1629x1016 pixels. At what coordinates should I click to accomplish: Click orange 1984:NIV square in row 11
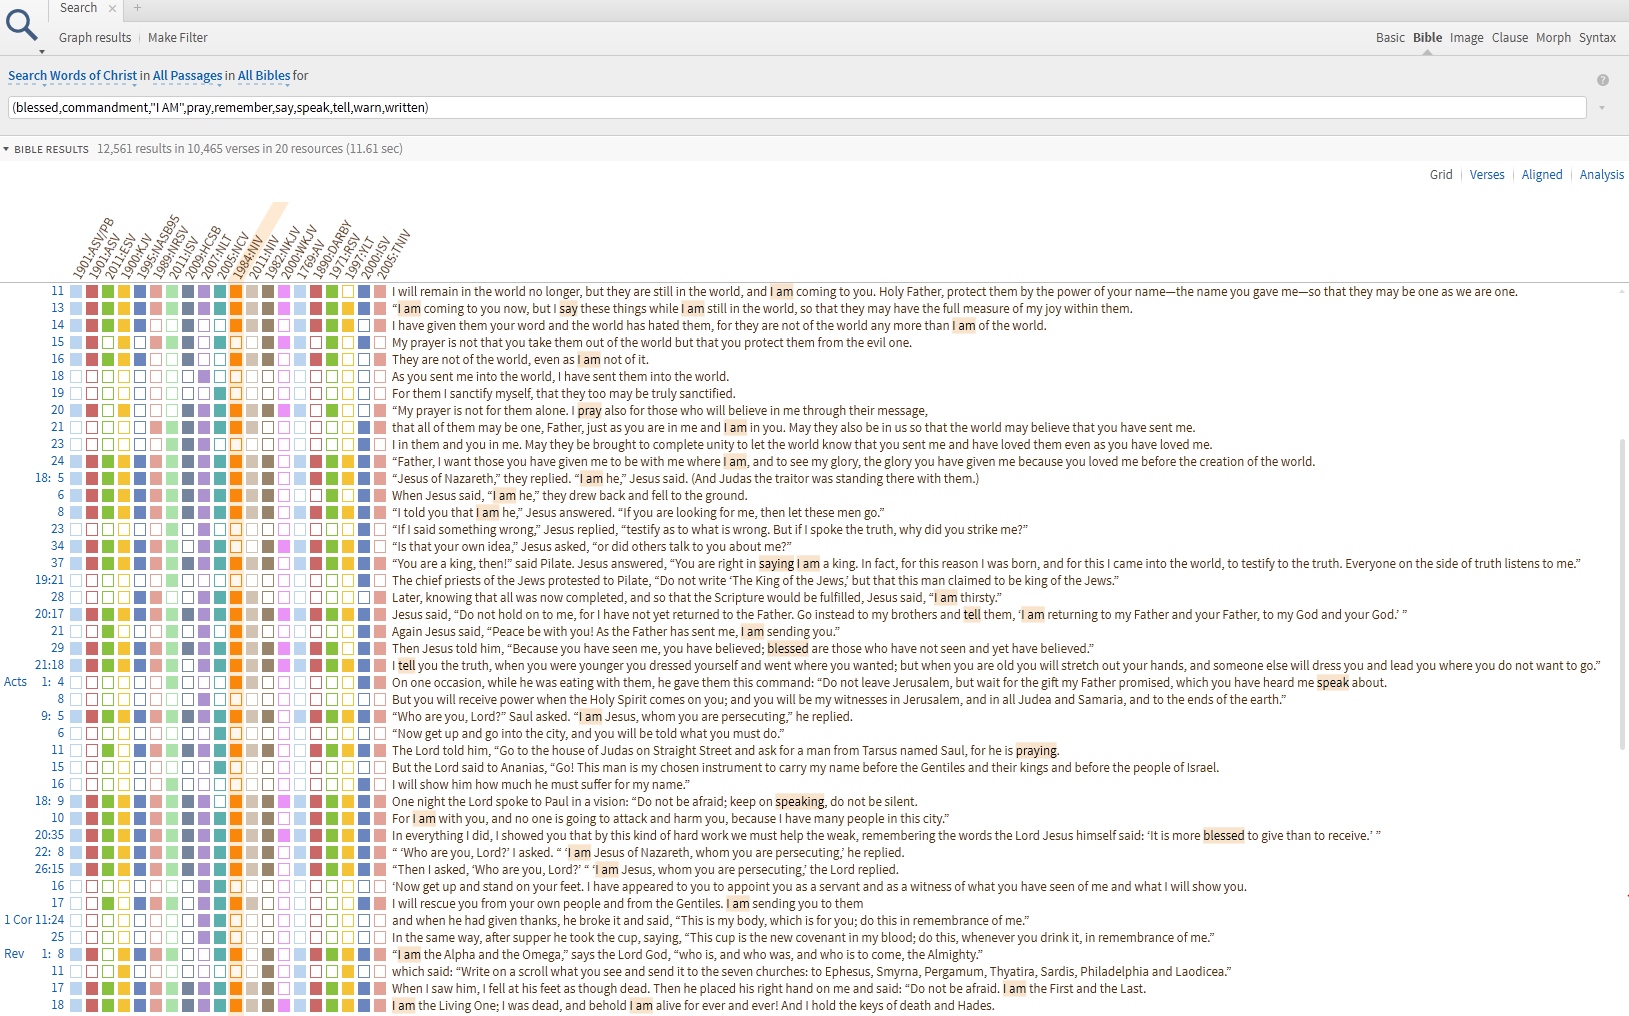236,292
